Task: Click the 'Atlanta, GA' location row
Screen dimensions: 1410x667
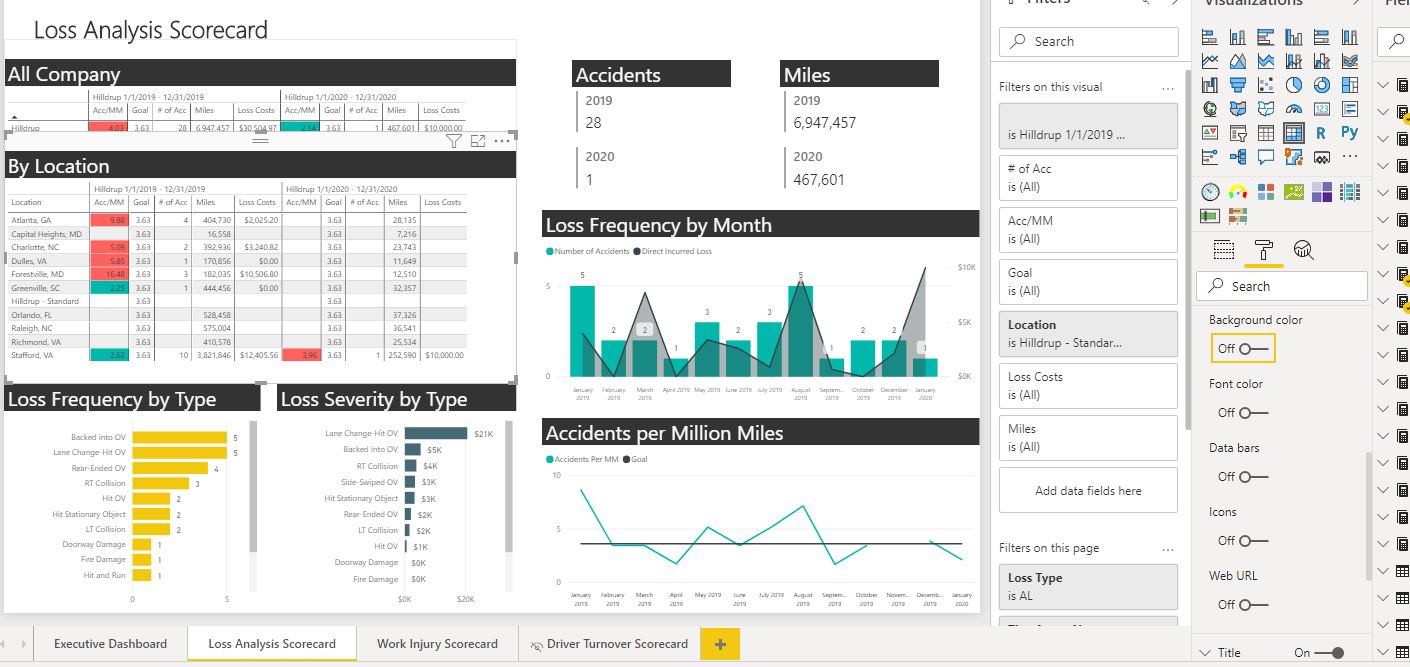Action: tap(238, 220)
